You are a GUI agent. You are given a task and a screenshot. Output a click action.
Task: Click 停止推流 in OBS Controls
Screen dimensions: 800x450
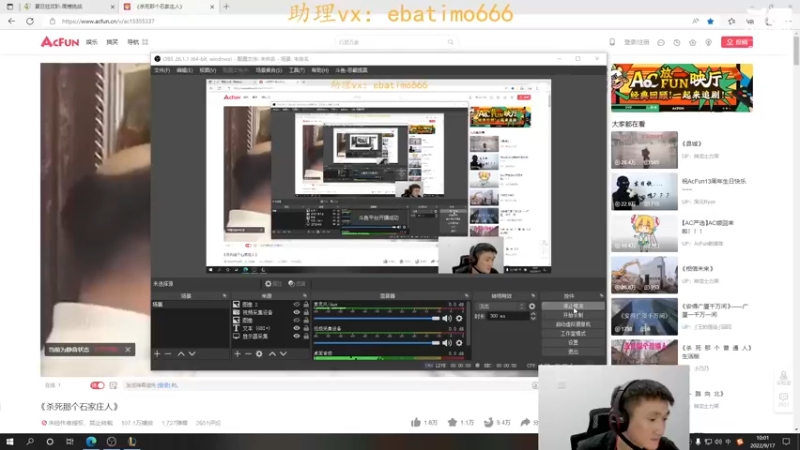[x=573, y=306]
